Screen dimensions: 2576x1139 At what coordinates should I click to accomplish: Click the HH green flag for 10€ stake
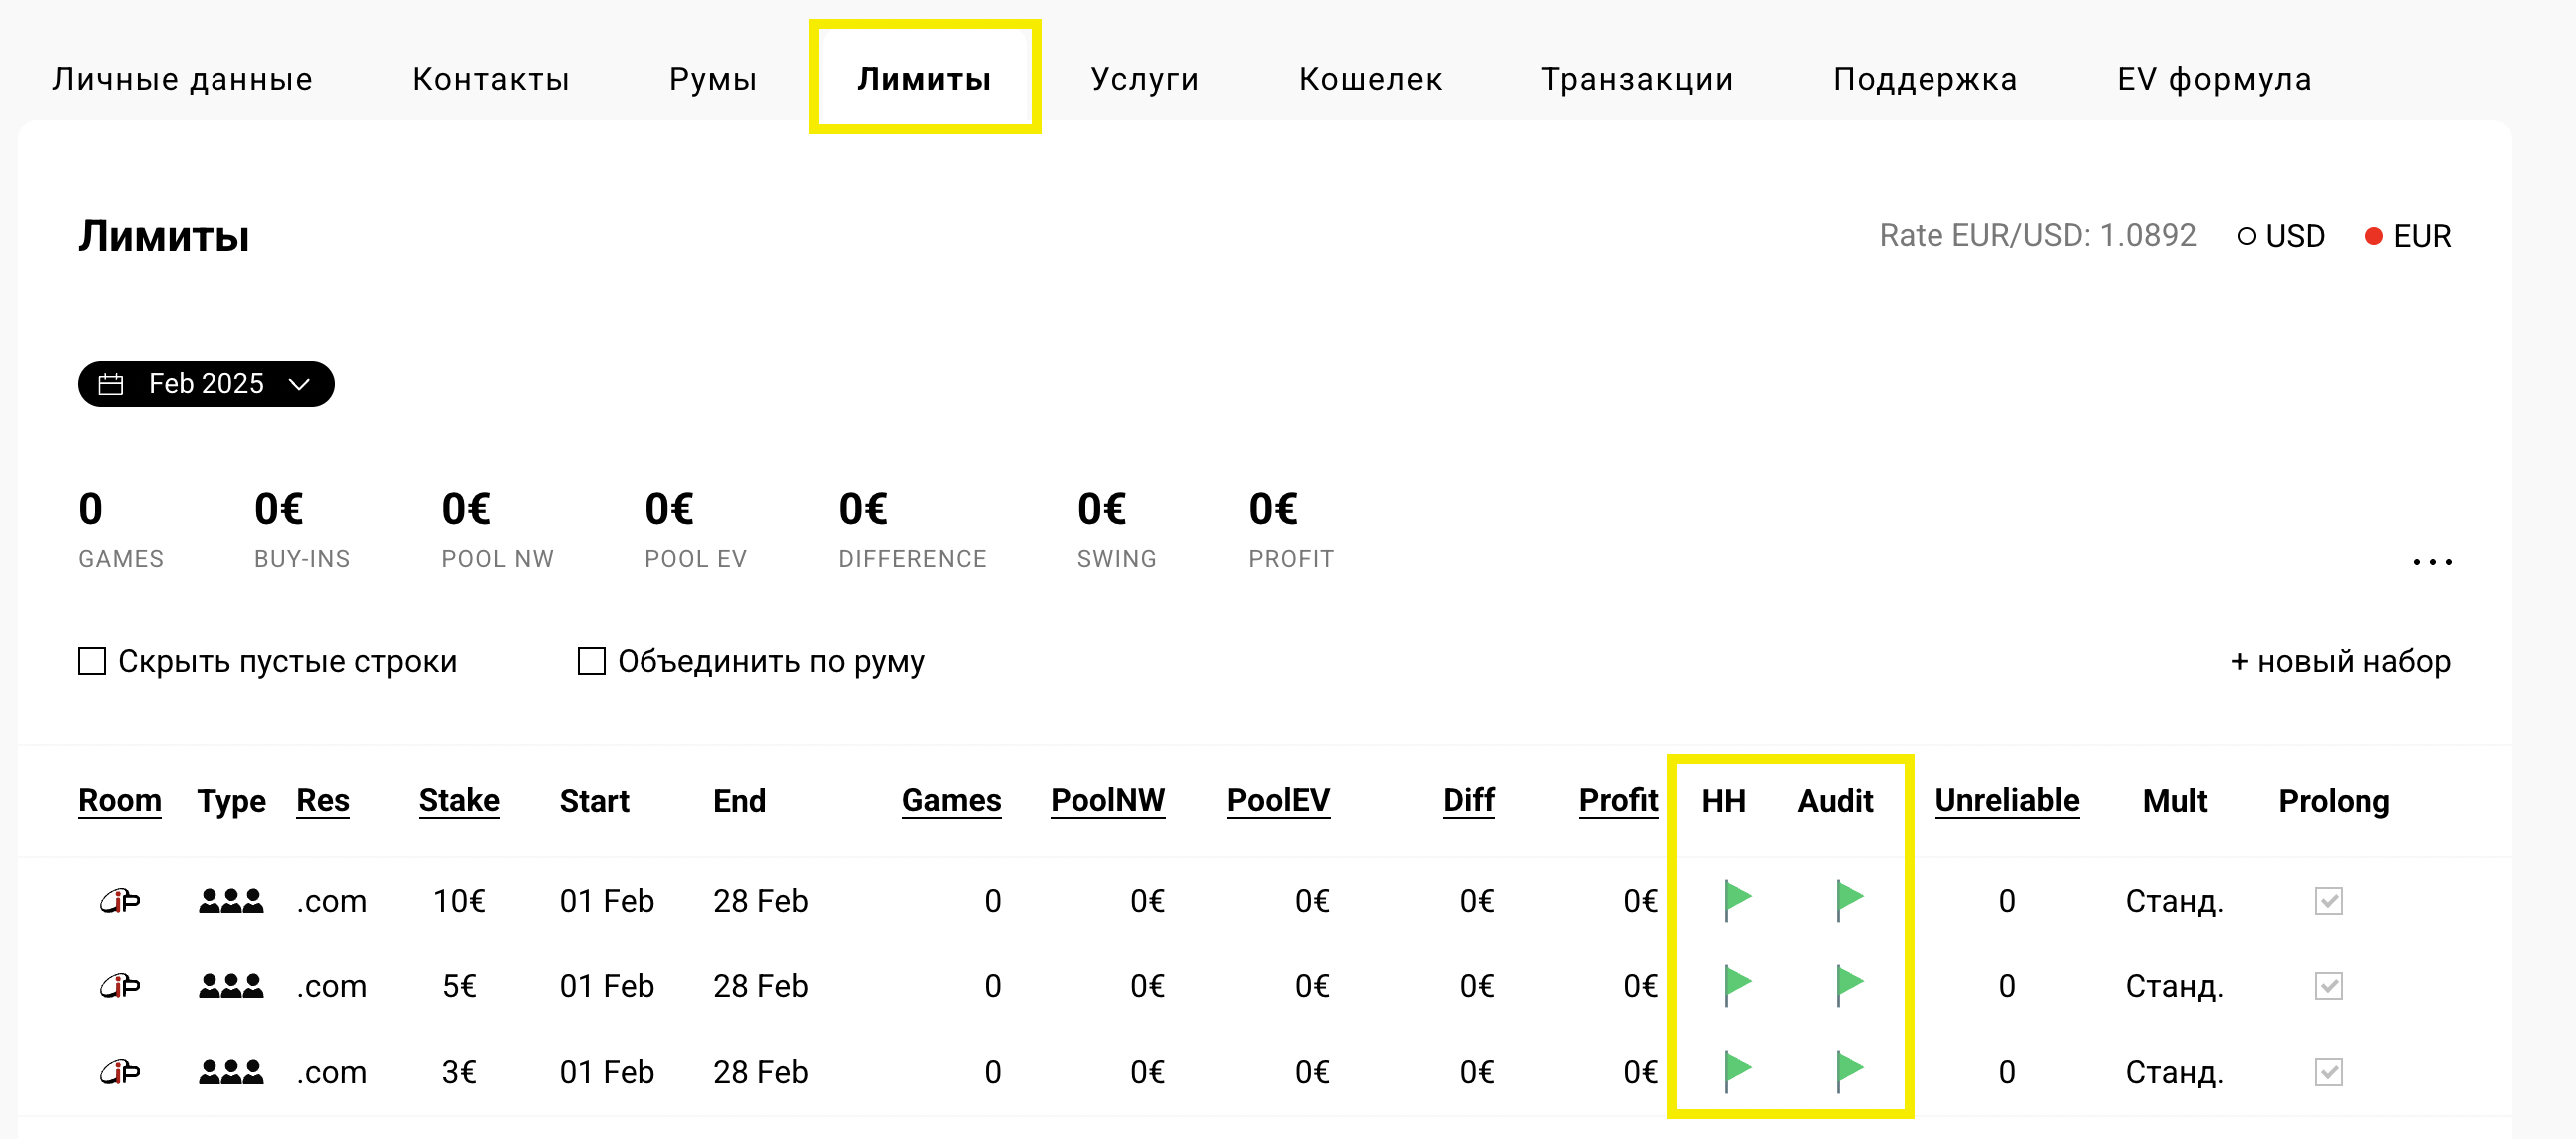click(1737, 900)
